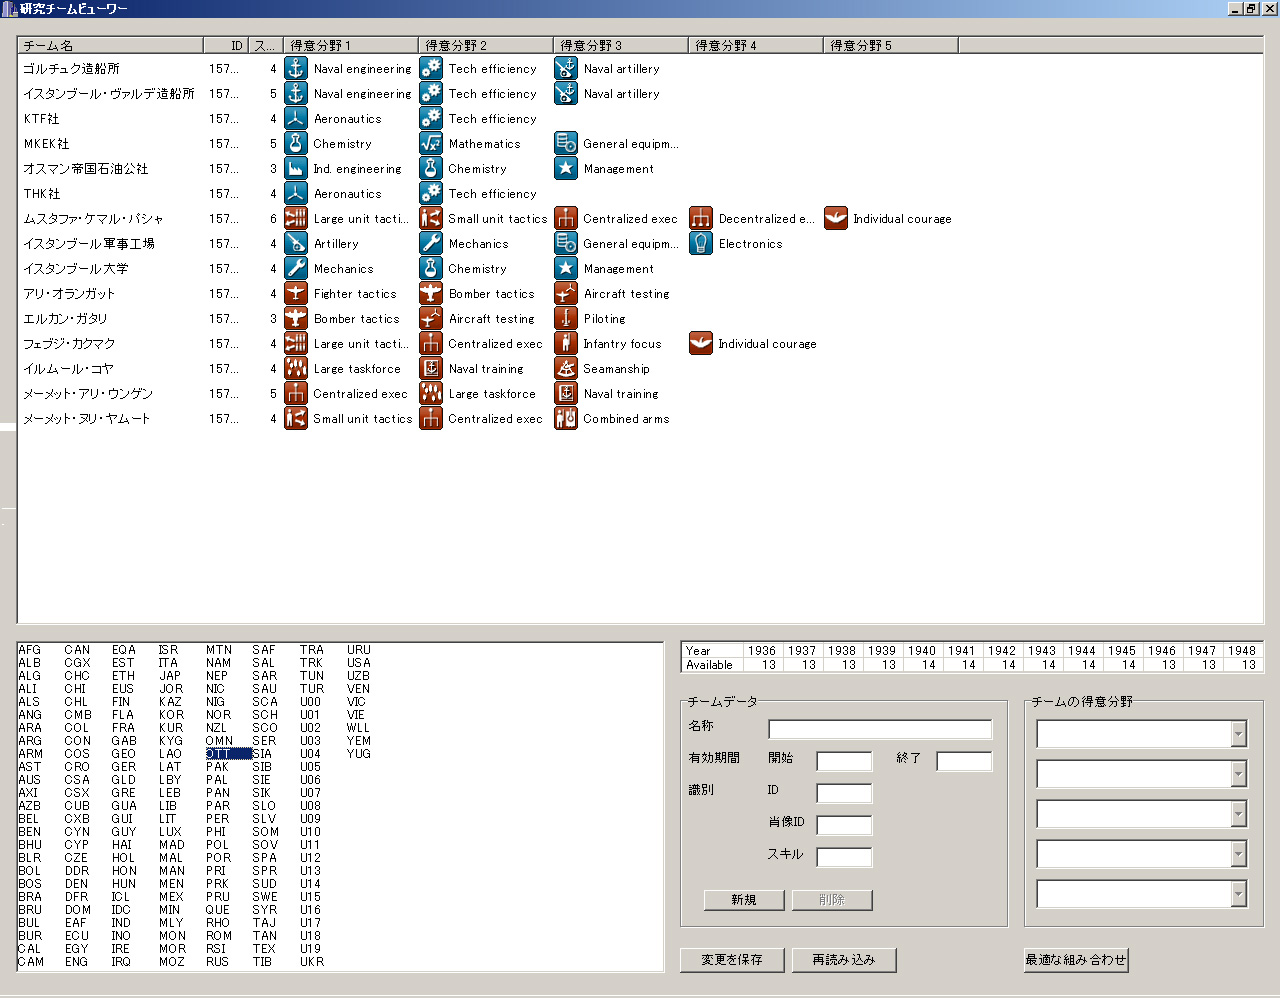
Task: Click the 変更を保存 button
Action: [732, 960]
